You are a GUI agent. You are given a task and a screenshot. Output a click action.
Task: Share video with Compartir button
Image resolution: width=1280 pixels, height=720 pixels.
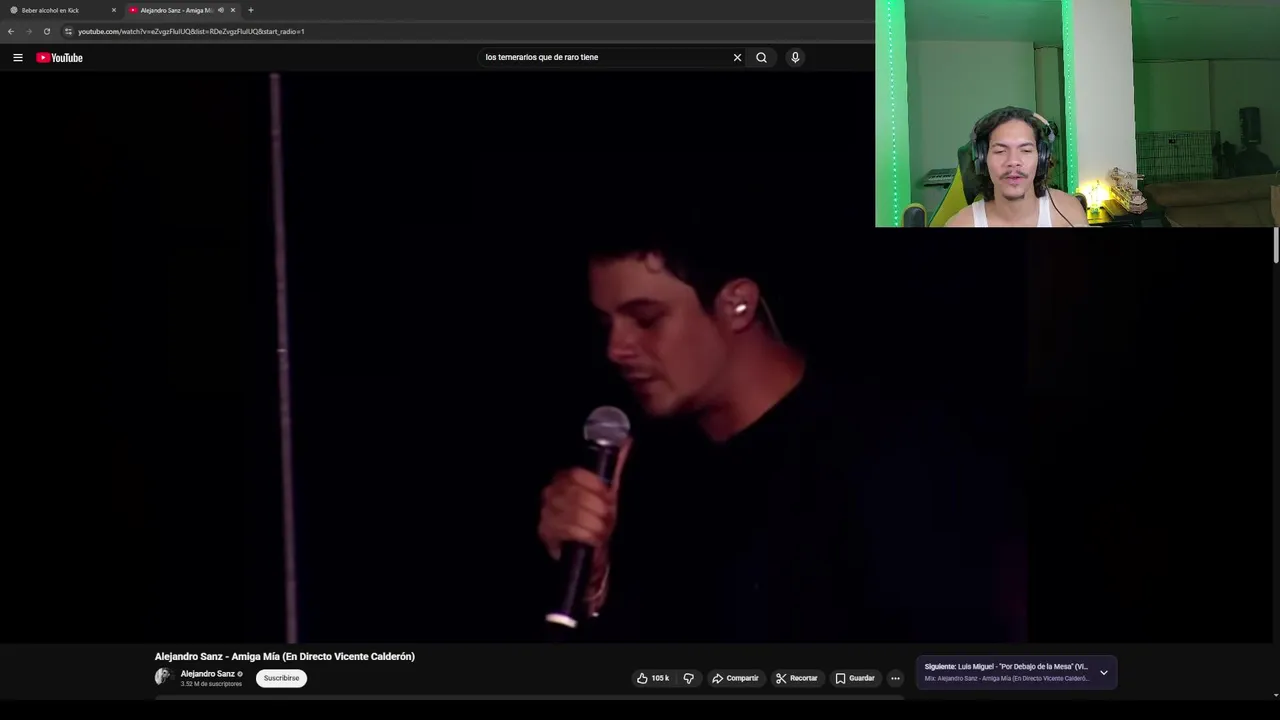pyautogui.click(x=735, y=678)
